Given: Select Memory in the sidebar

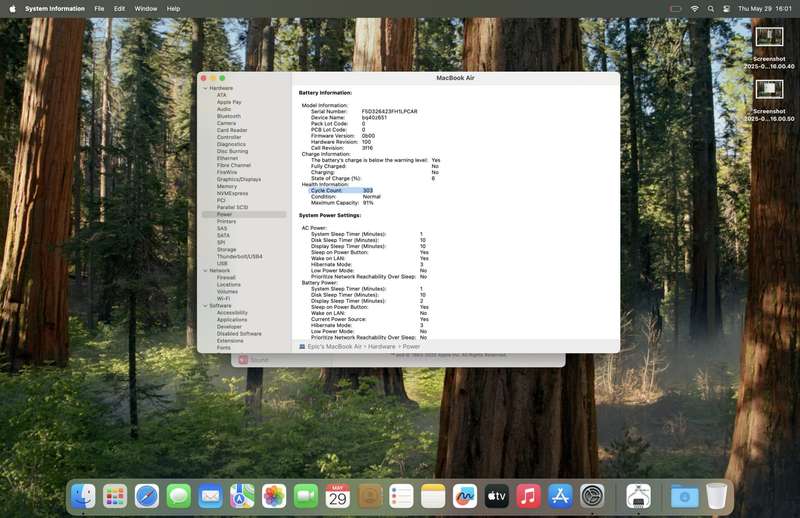Looking at the screenshot, I should click(x=227, y=187).
